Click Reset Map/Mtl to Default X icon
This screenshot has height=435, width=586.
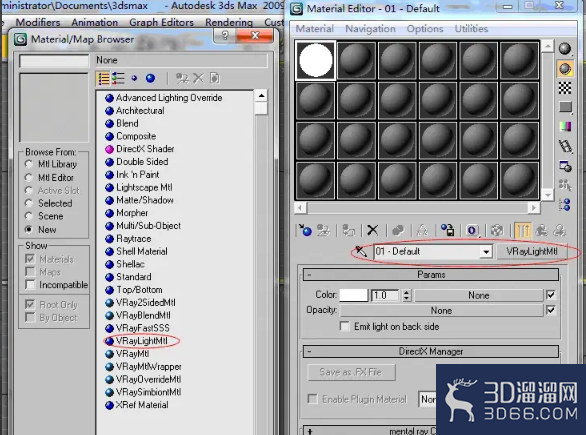(373, 231)
